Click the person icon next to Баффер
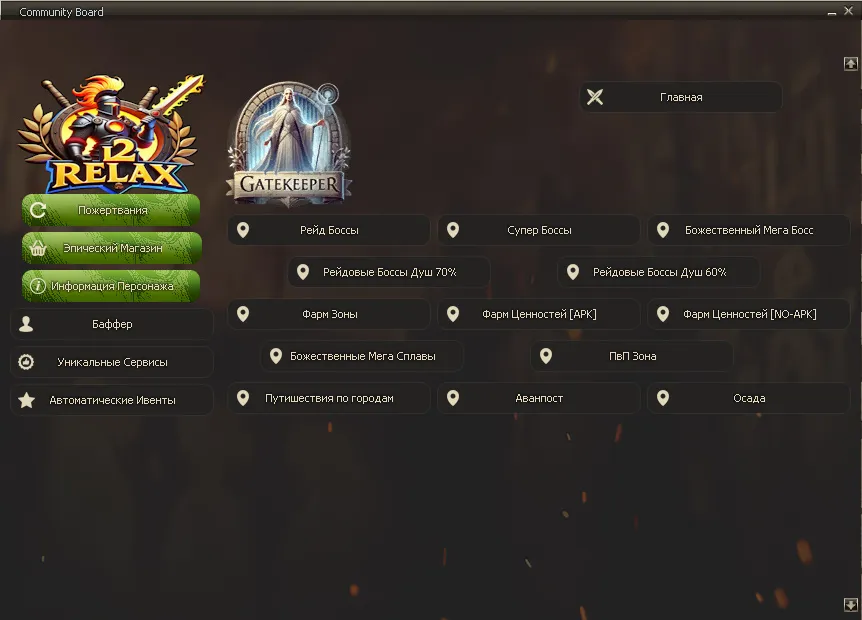 26,324
